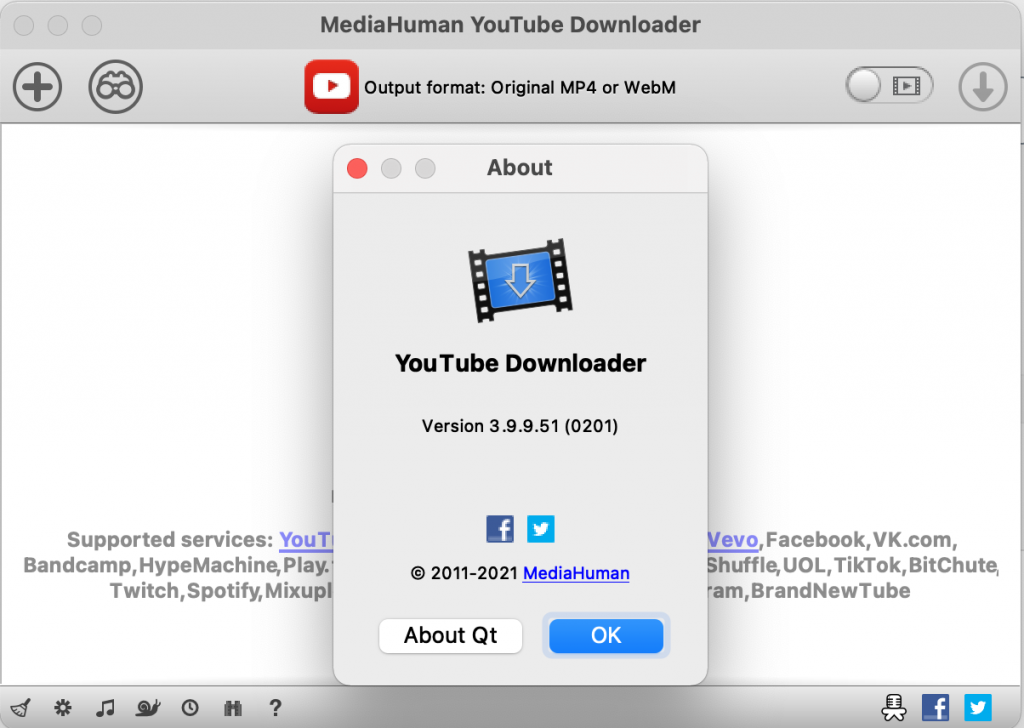The width and height of the screenshot is (1024, 728).
Task: Open the binoculars tracking icon in toolbar
Action: coord(116,86)
